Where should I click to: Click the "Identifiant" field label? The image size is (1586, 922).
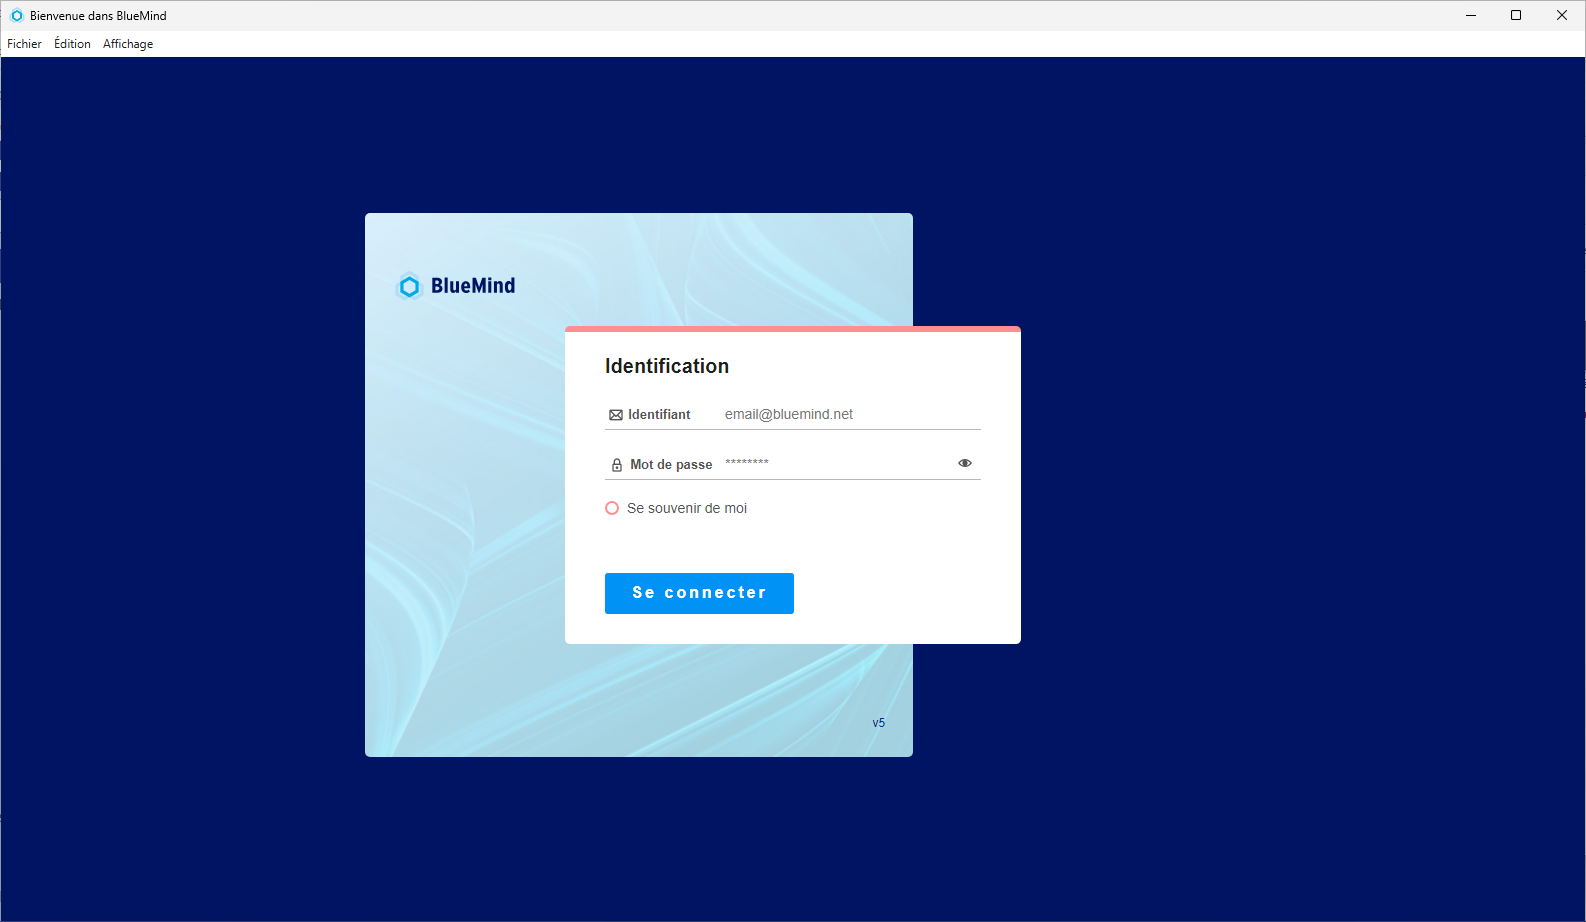coord(659,415)
